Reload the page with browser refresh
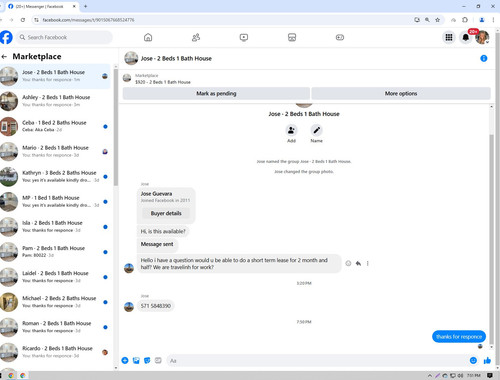500x380 pixels. (23, 20)
